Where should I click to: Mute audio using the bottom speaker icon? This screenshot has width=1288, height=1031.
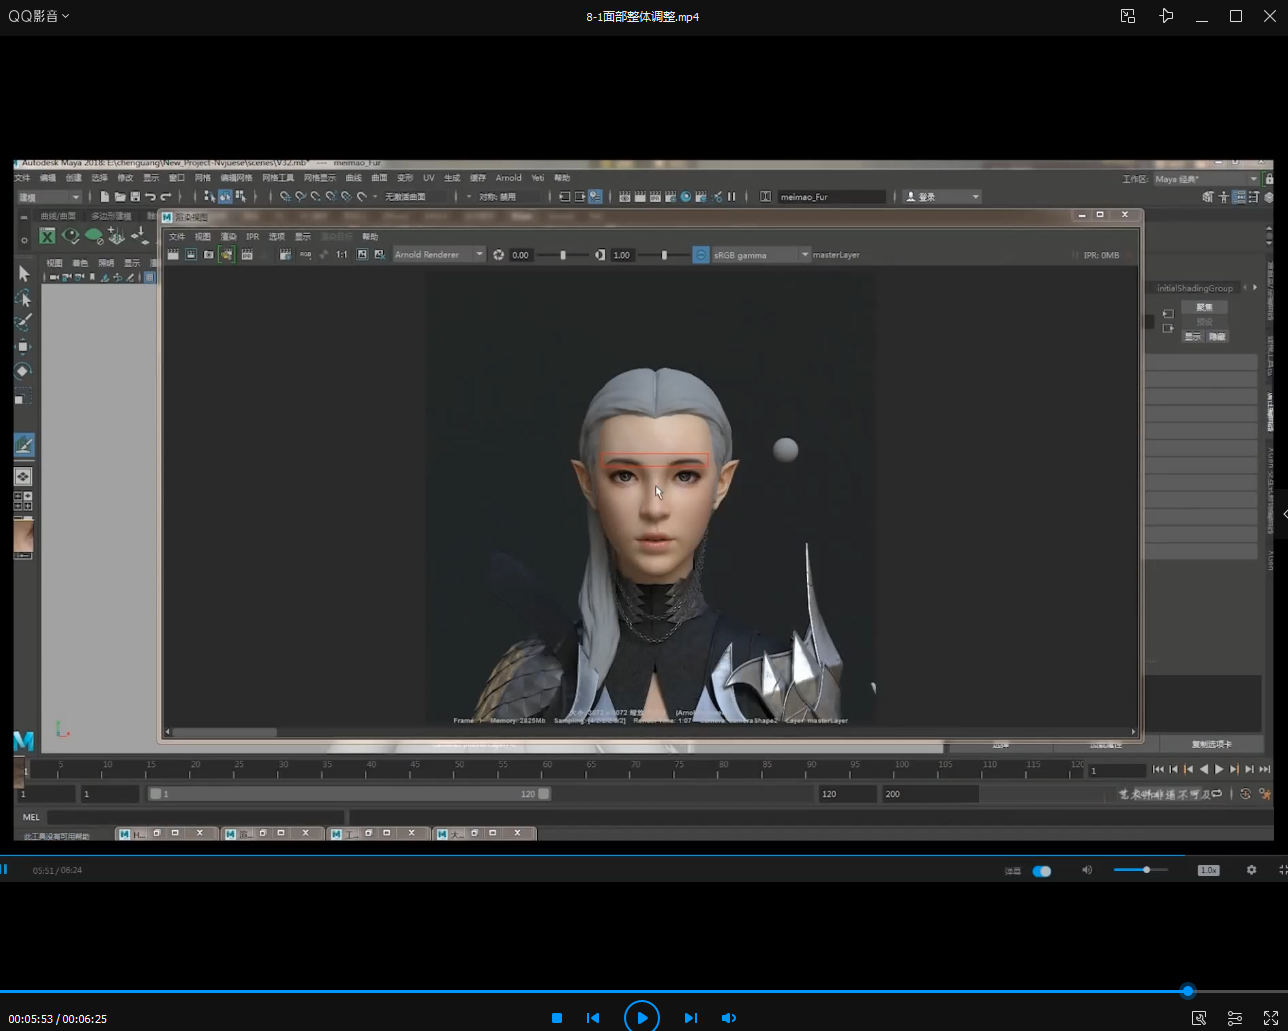click(729, 1018)
